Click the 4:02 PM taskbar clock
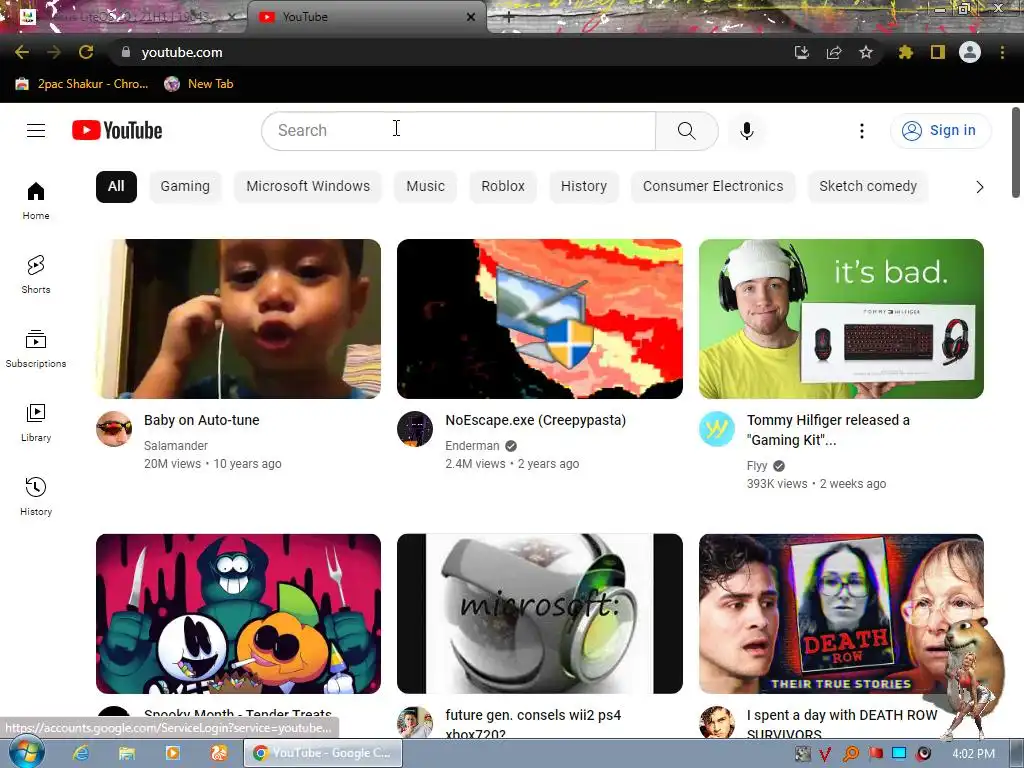 point(973,754)
